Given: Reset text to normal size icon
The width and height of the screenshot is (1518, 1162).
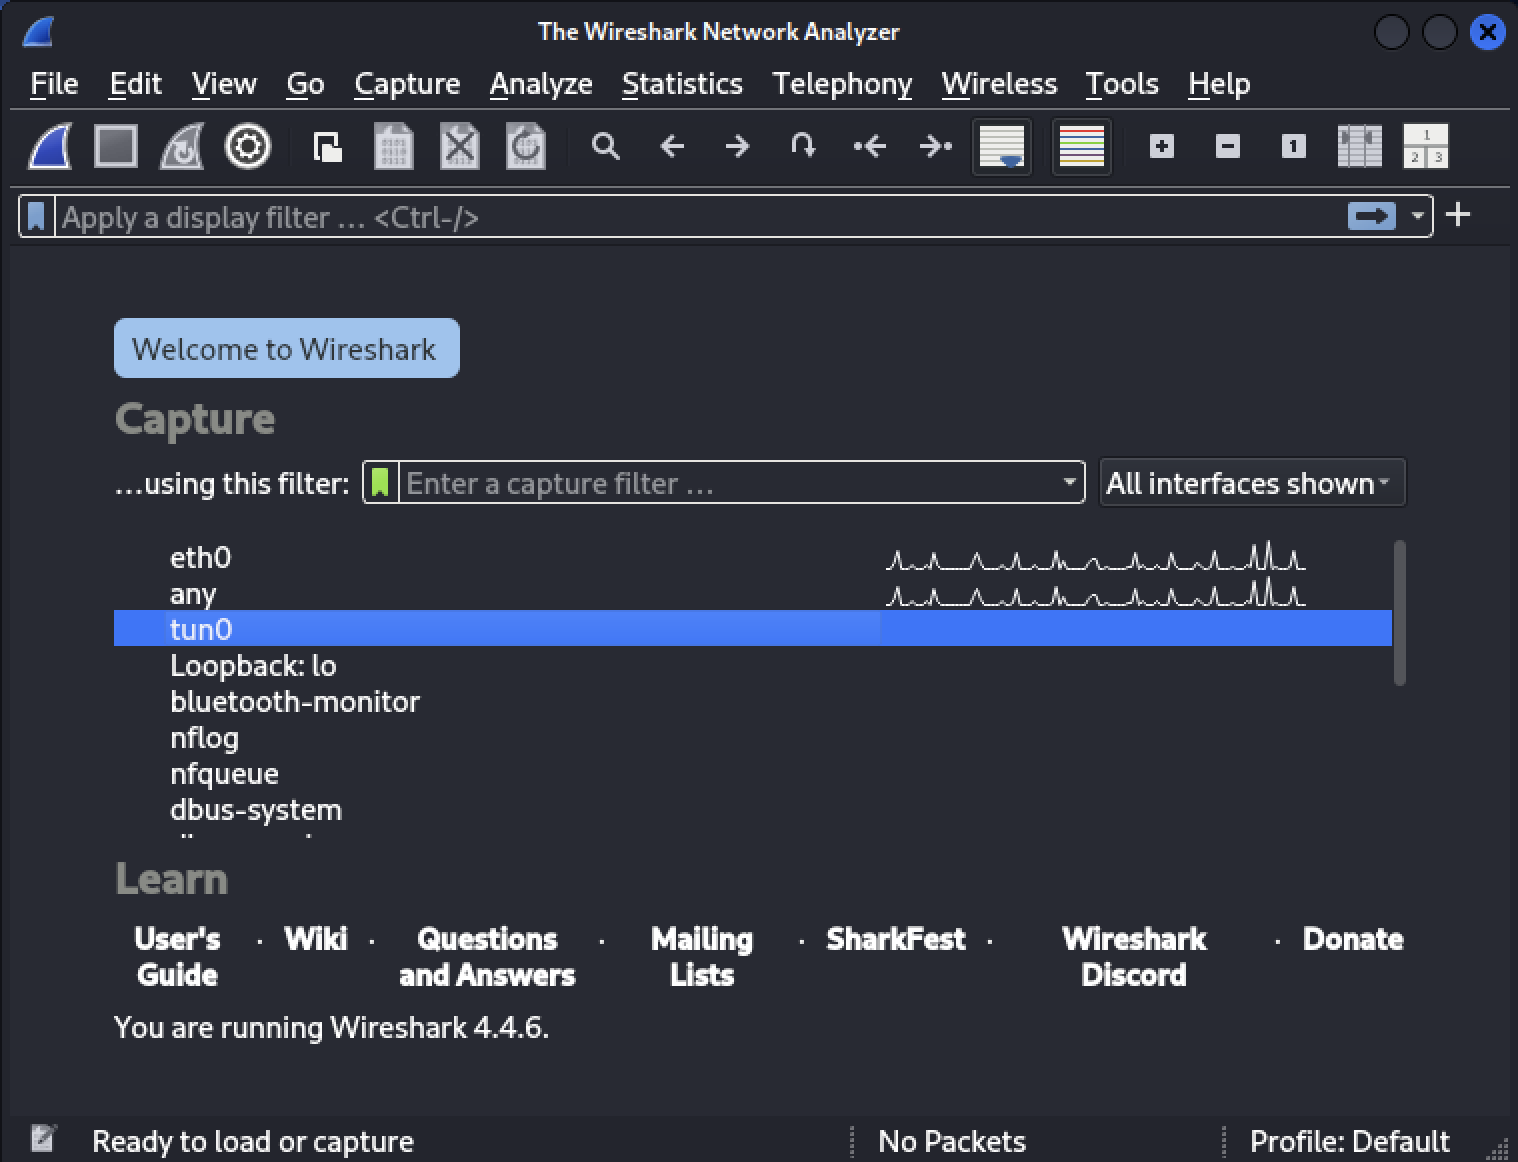Looking at the screenshot, I should [x=1293, y=147].
